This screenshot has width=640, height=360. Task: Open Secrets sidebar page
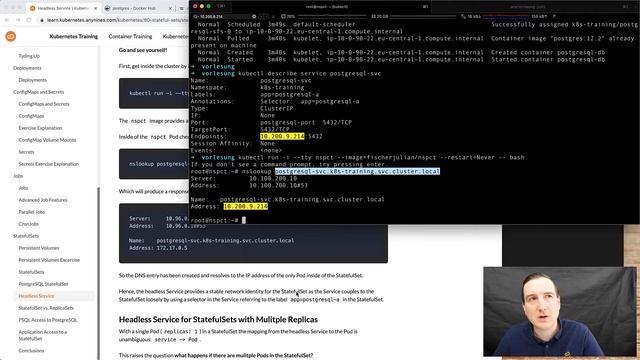(26, 152)
